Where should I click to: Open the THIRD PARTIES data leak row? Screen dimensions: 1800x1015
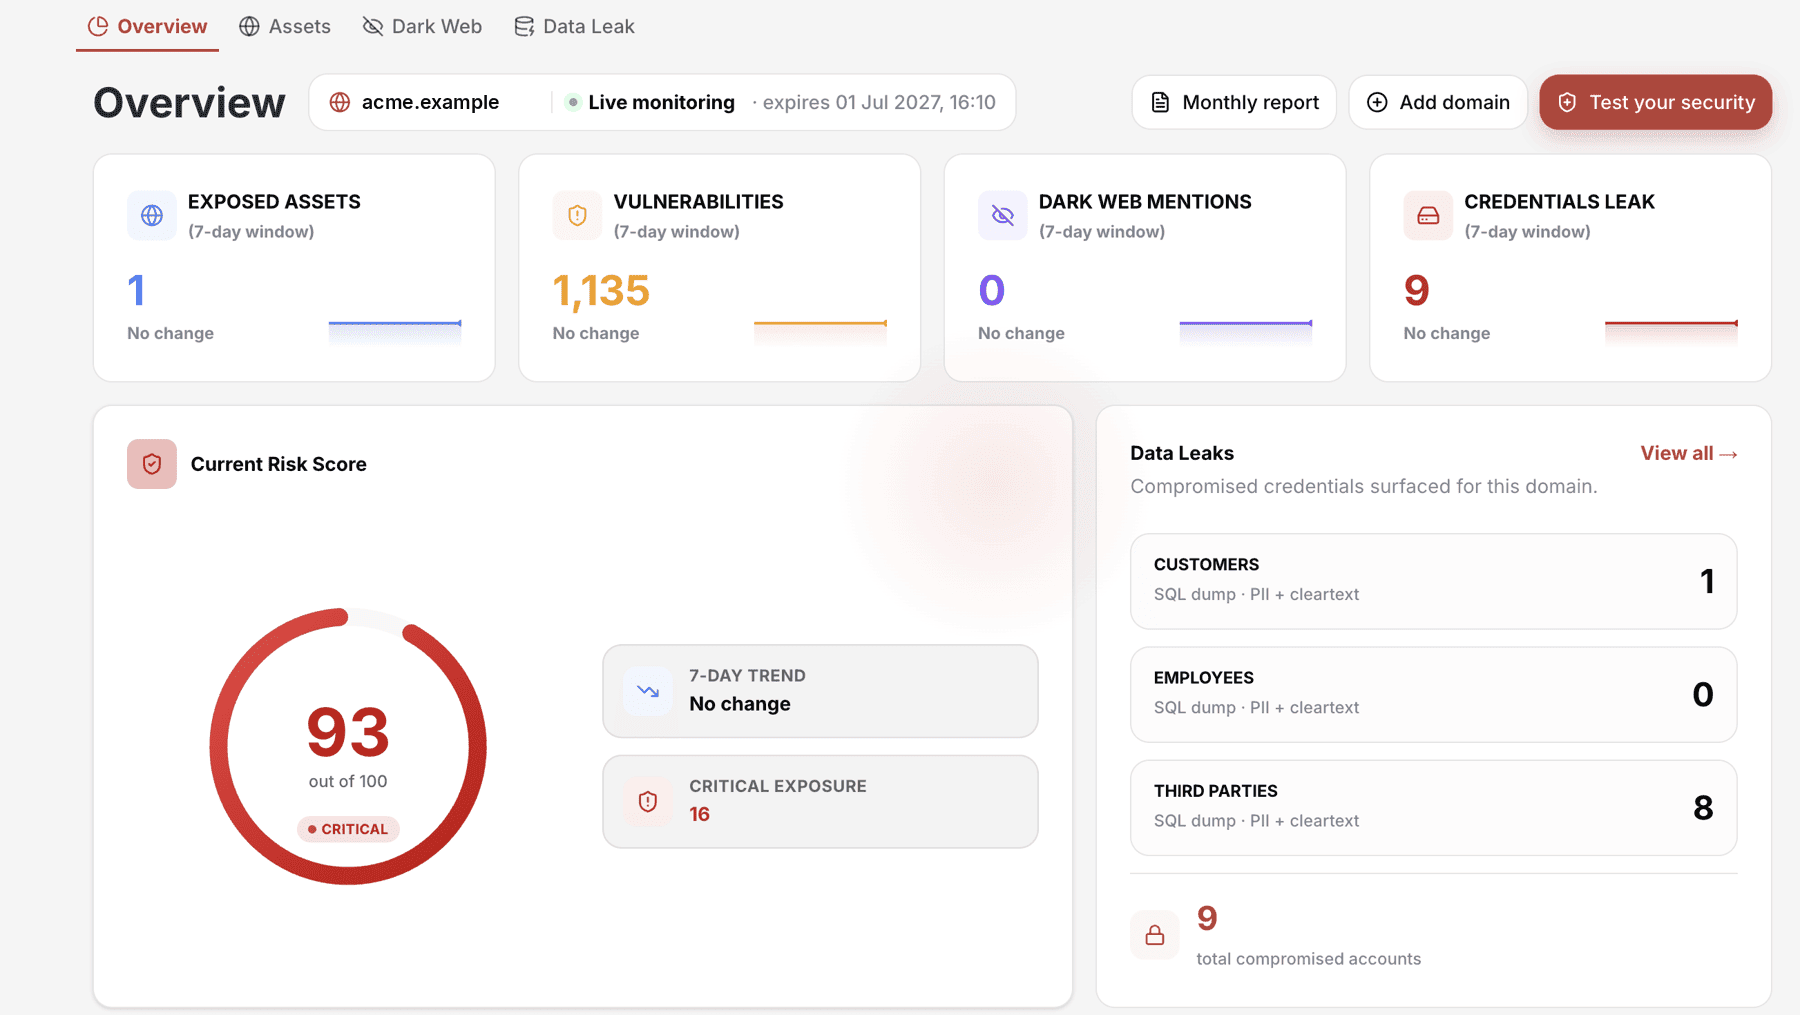click(1433, 807)
